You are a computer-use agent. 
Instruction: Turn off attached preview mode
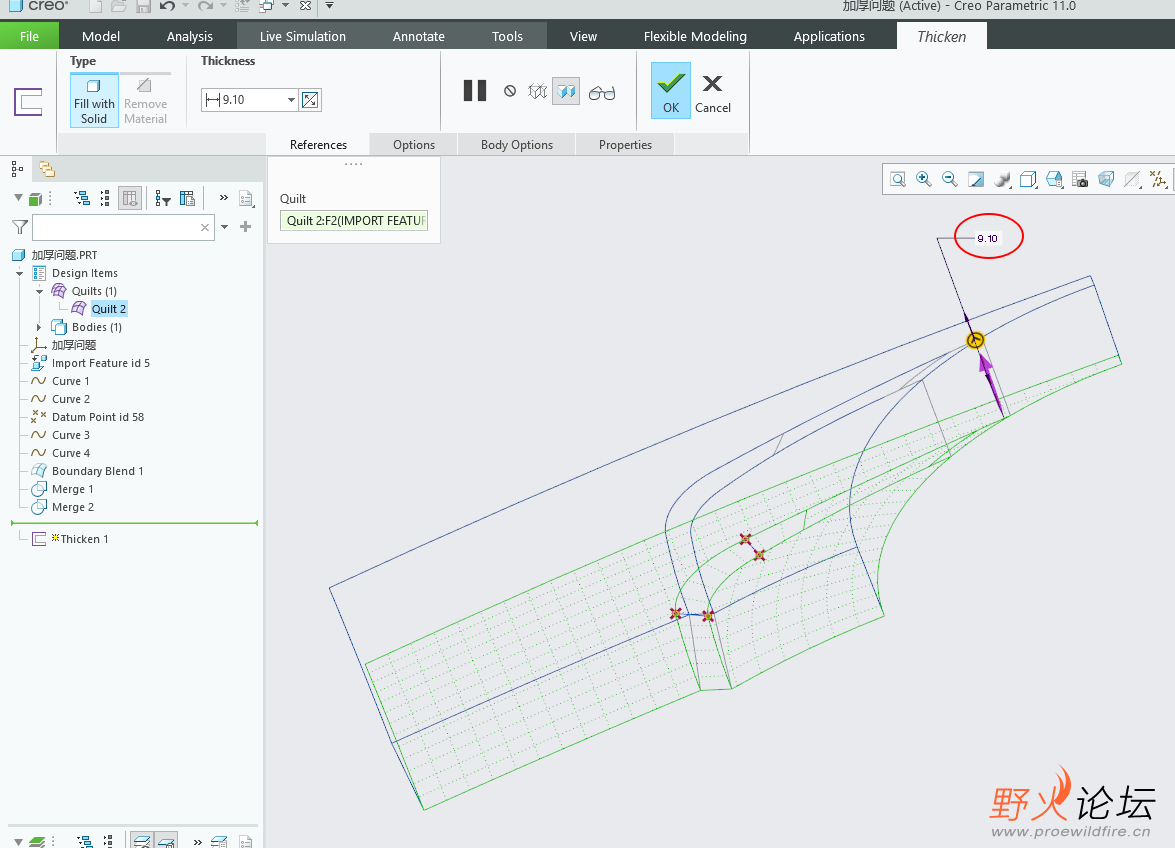[x=566, y=91]
